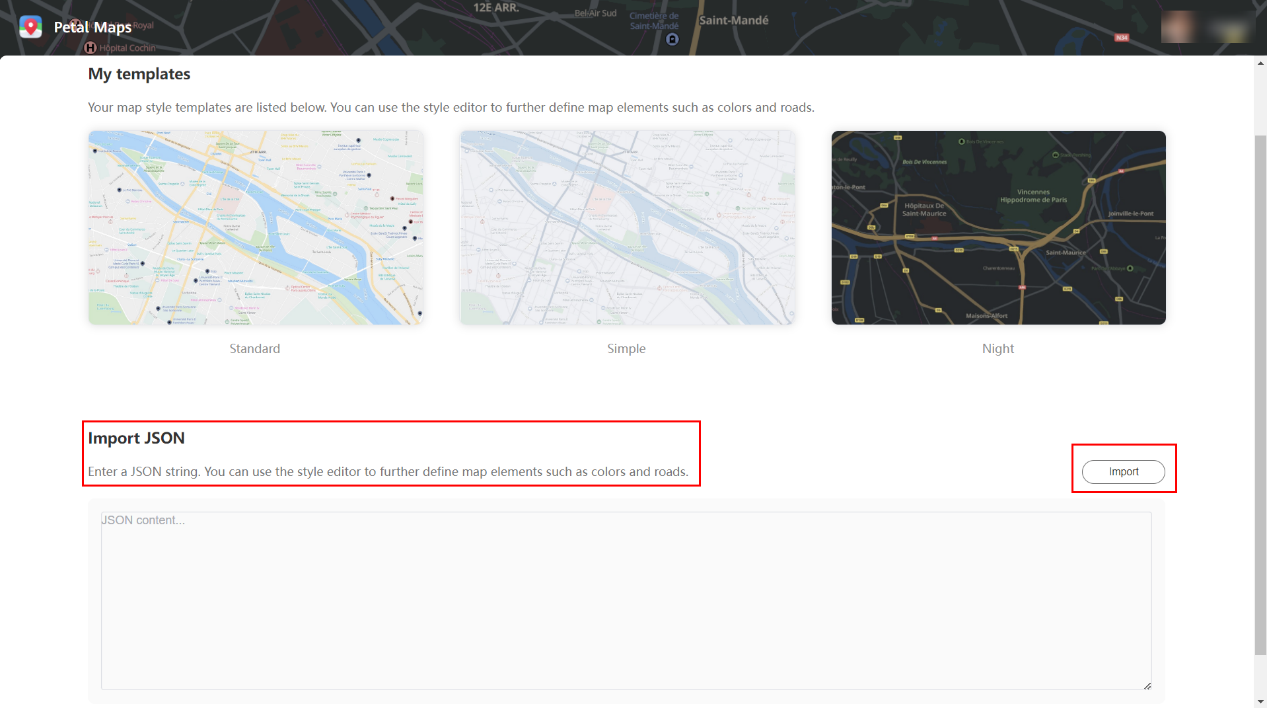Image resolution: width=1267 pixels, height=708 pixels.
Task: Click the "My templates" heading
Action: click(x=139, y=74)
